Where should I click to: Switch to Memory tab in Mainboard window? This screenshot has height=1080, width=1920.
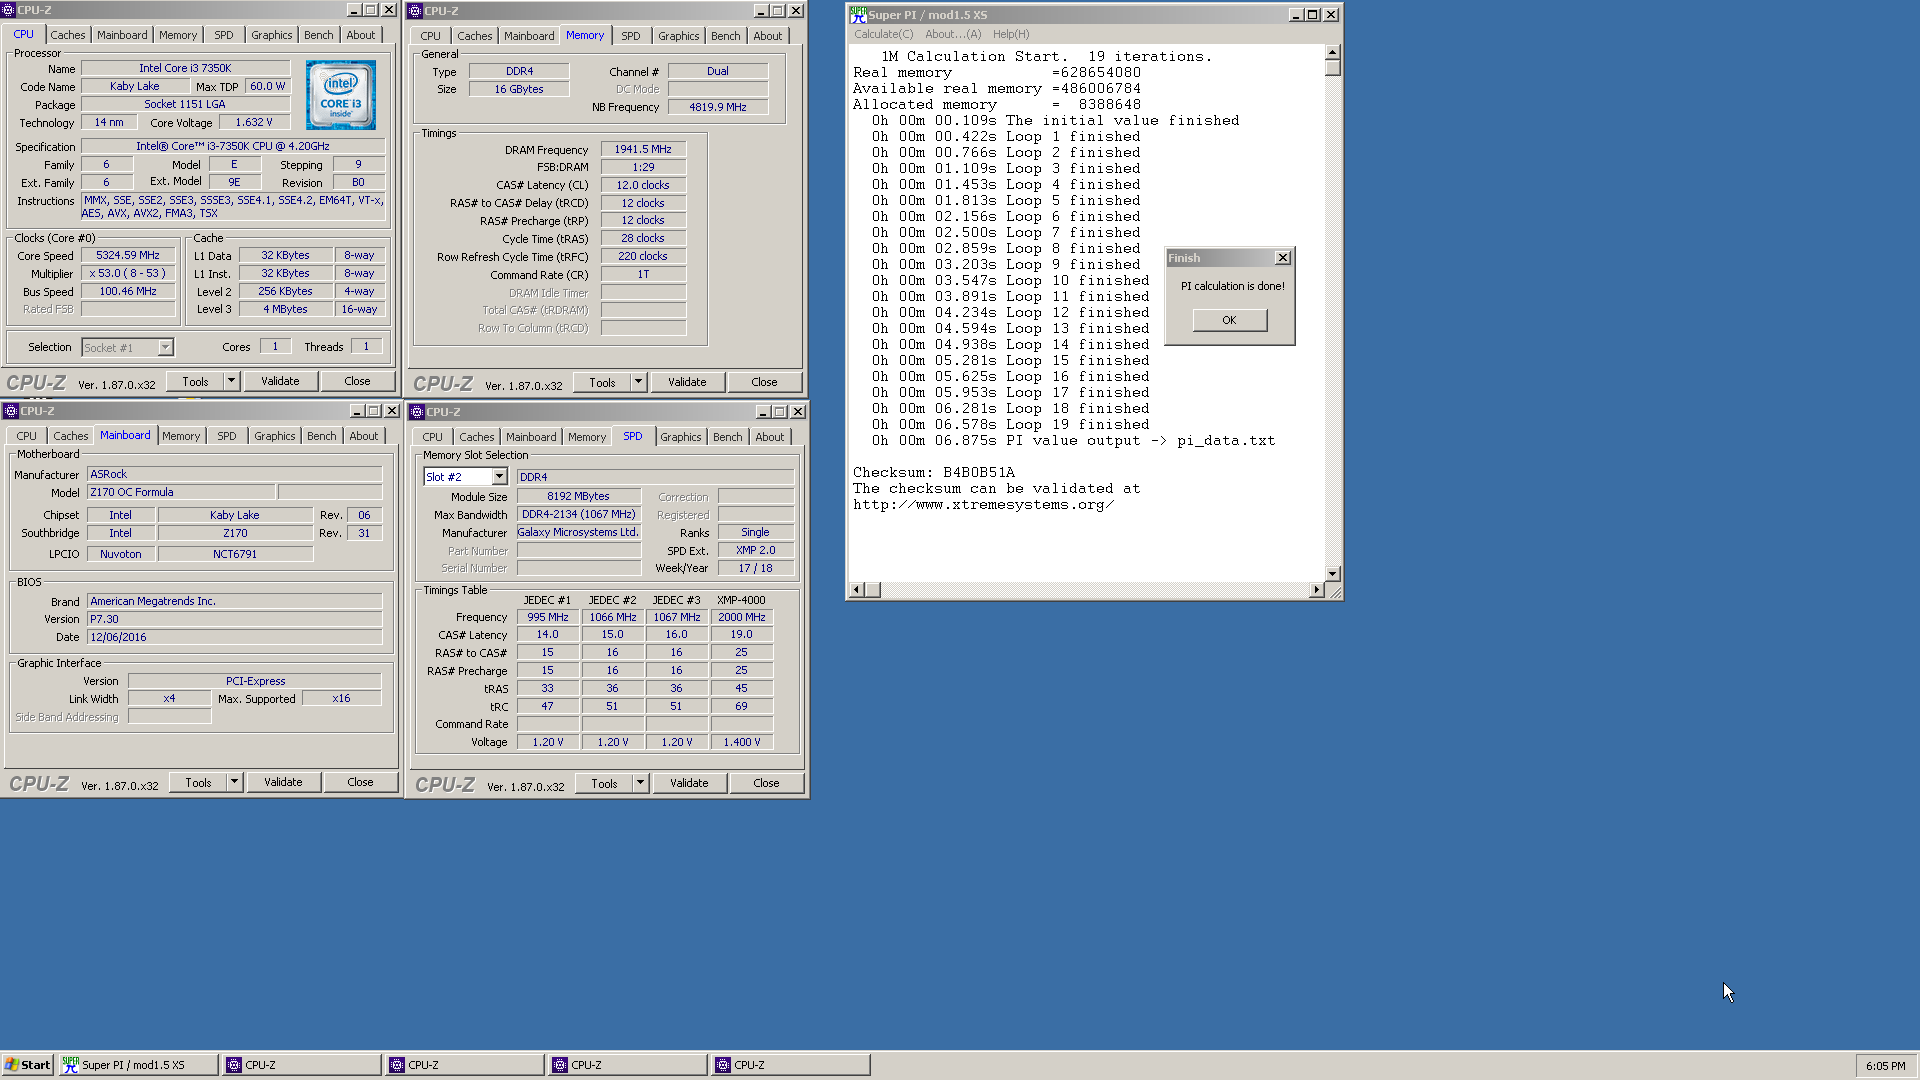pyautogui.click(x=181, y=436)
